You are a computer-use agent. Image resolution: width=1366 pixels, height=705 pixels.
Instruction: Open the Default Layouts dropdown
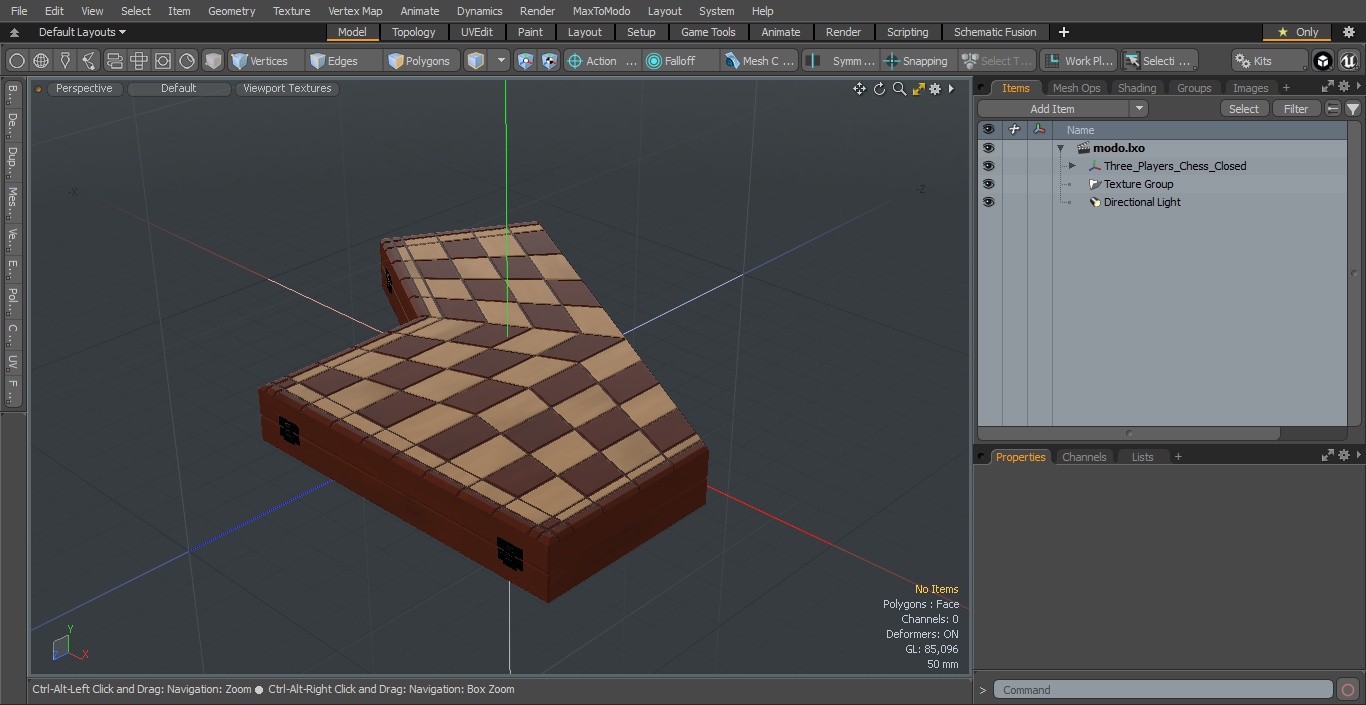point(82,32)
